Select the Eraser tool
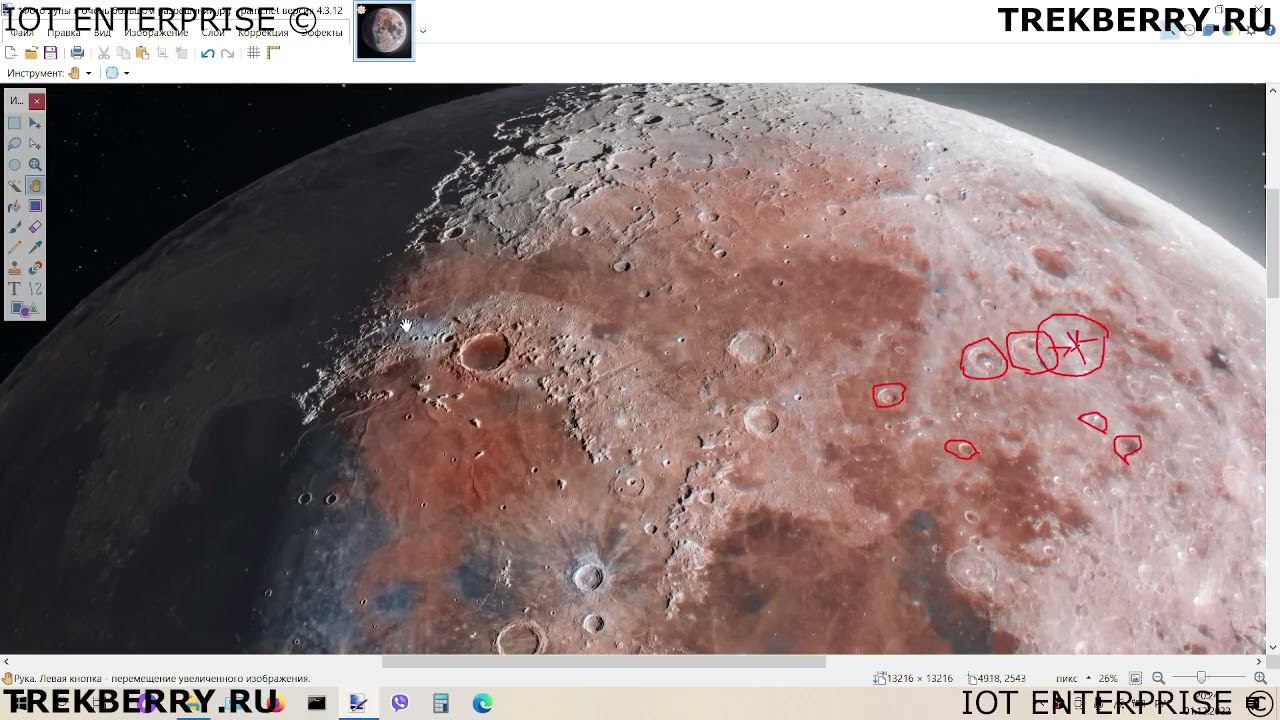 click(x=35, y=227)
